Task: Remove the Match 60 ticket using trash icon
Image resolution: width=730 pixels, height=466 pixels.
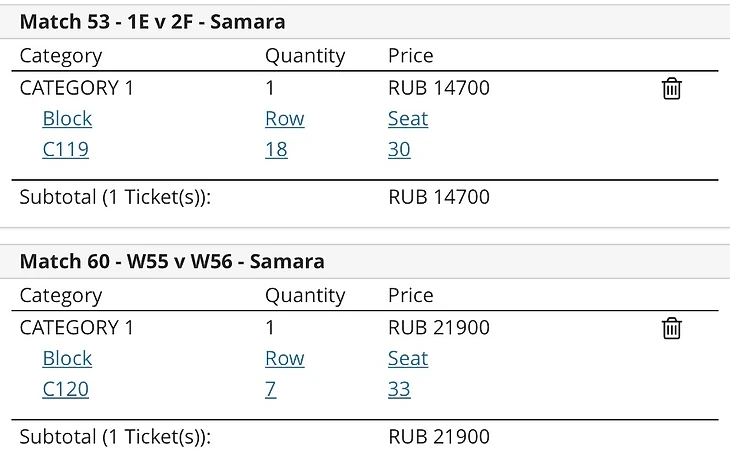Action: pos(672,328)
